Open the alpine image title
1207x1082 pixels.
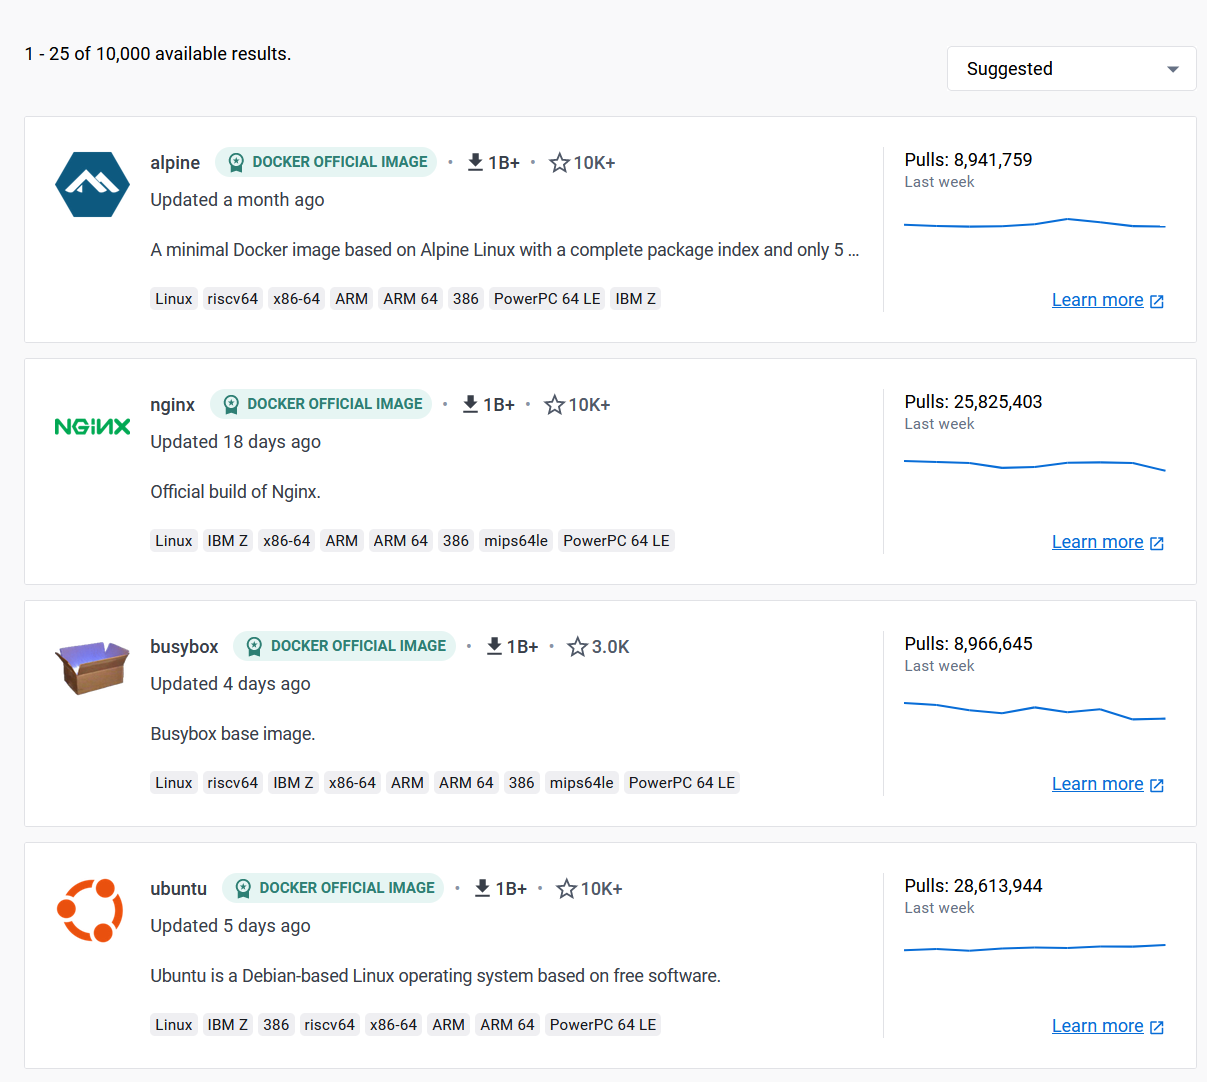[175, 162]
